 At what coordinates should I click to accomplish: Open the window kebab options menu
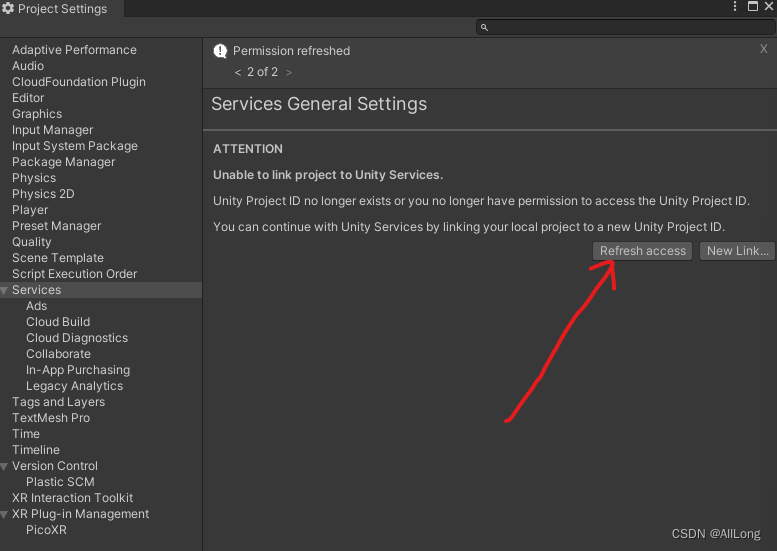[x=735, y=6]
